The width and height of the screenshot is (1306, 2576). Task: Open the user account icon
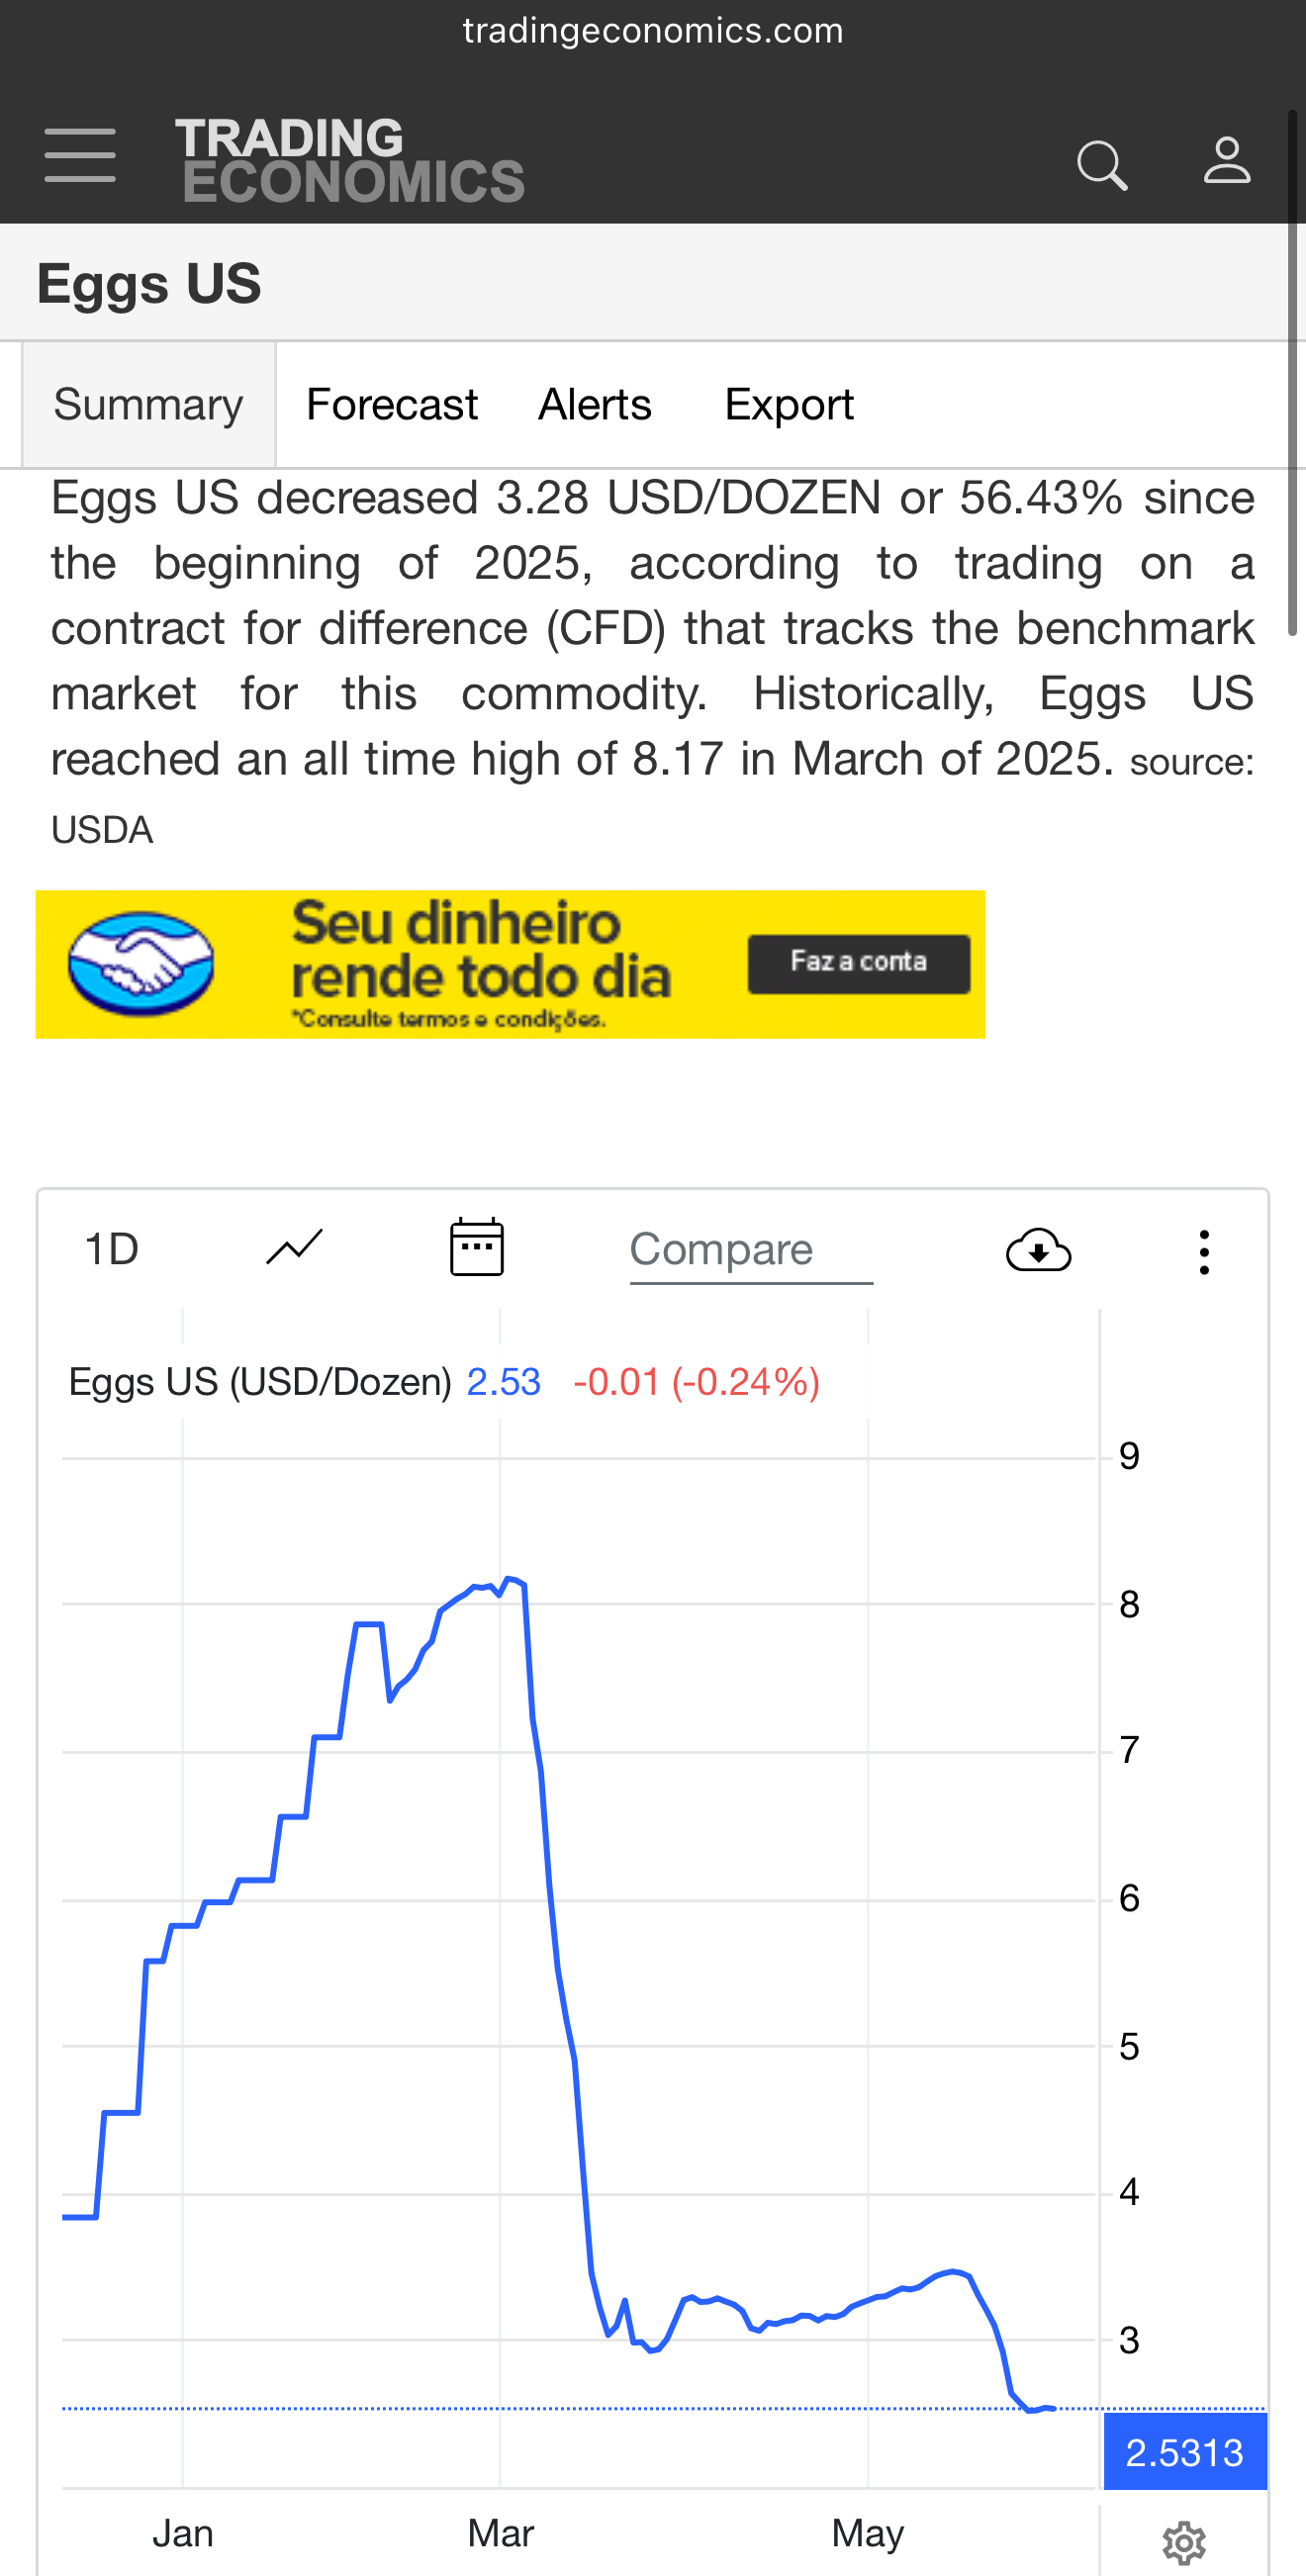point(1226,162)
